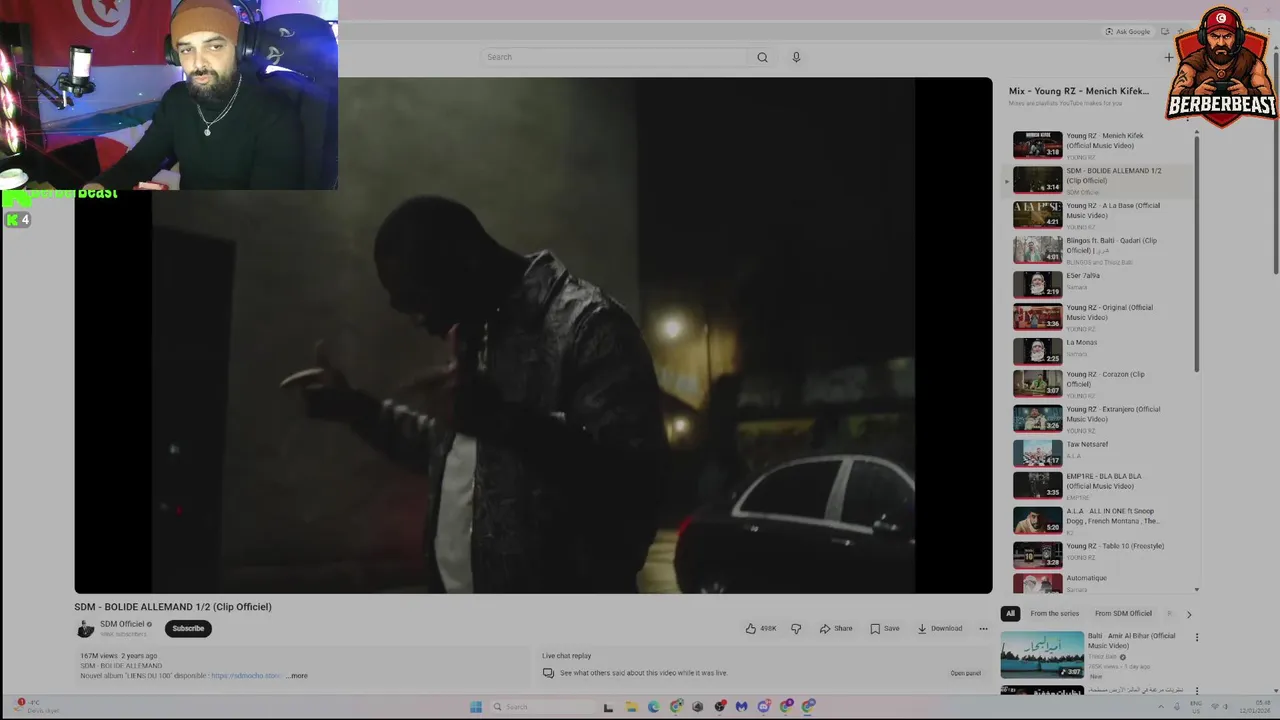Download the video

940,628
